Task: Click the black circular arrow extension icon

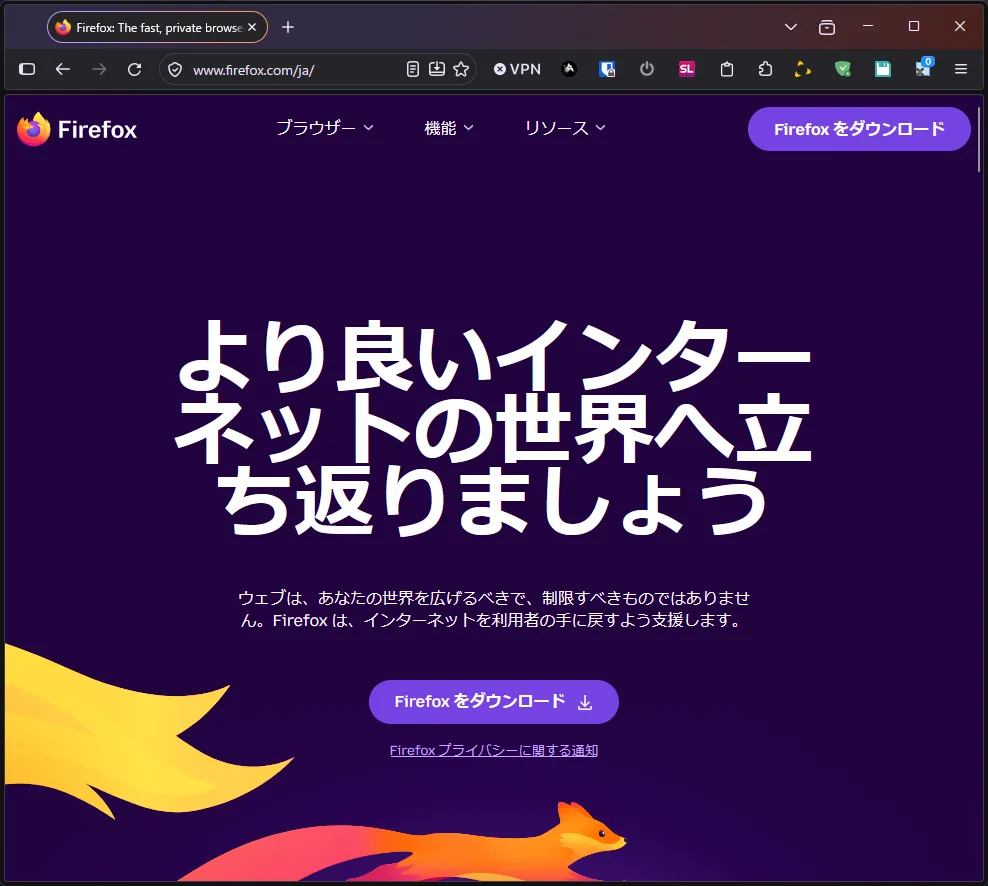Action: (x=569, y=69)
